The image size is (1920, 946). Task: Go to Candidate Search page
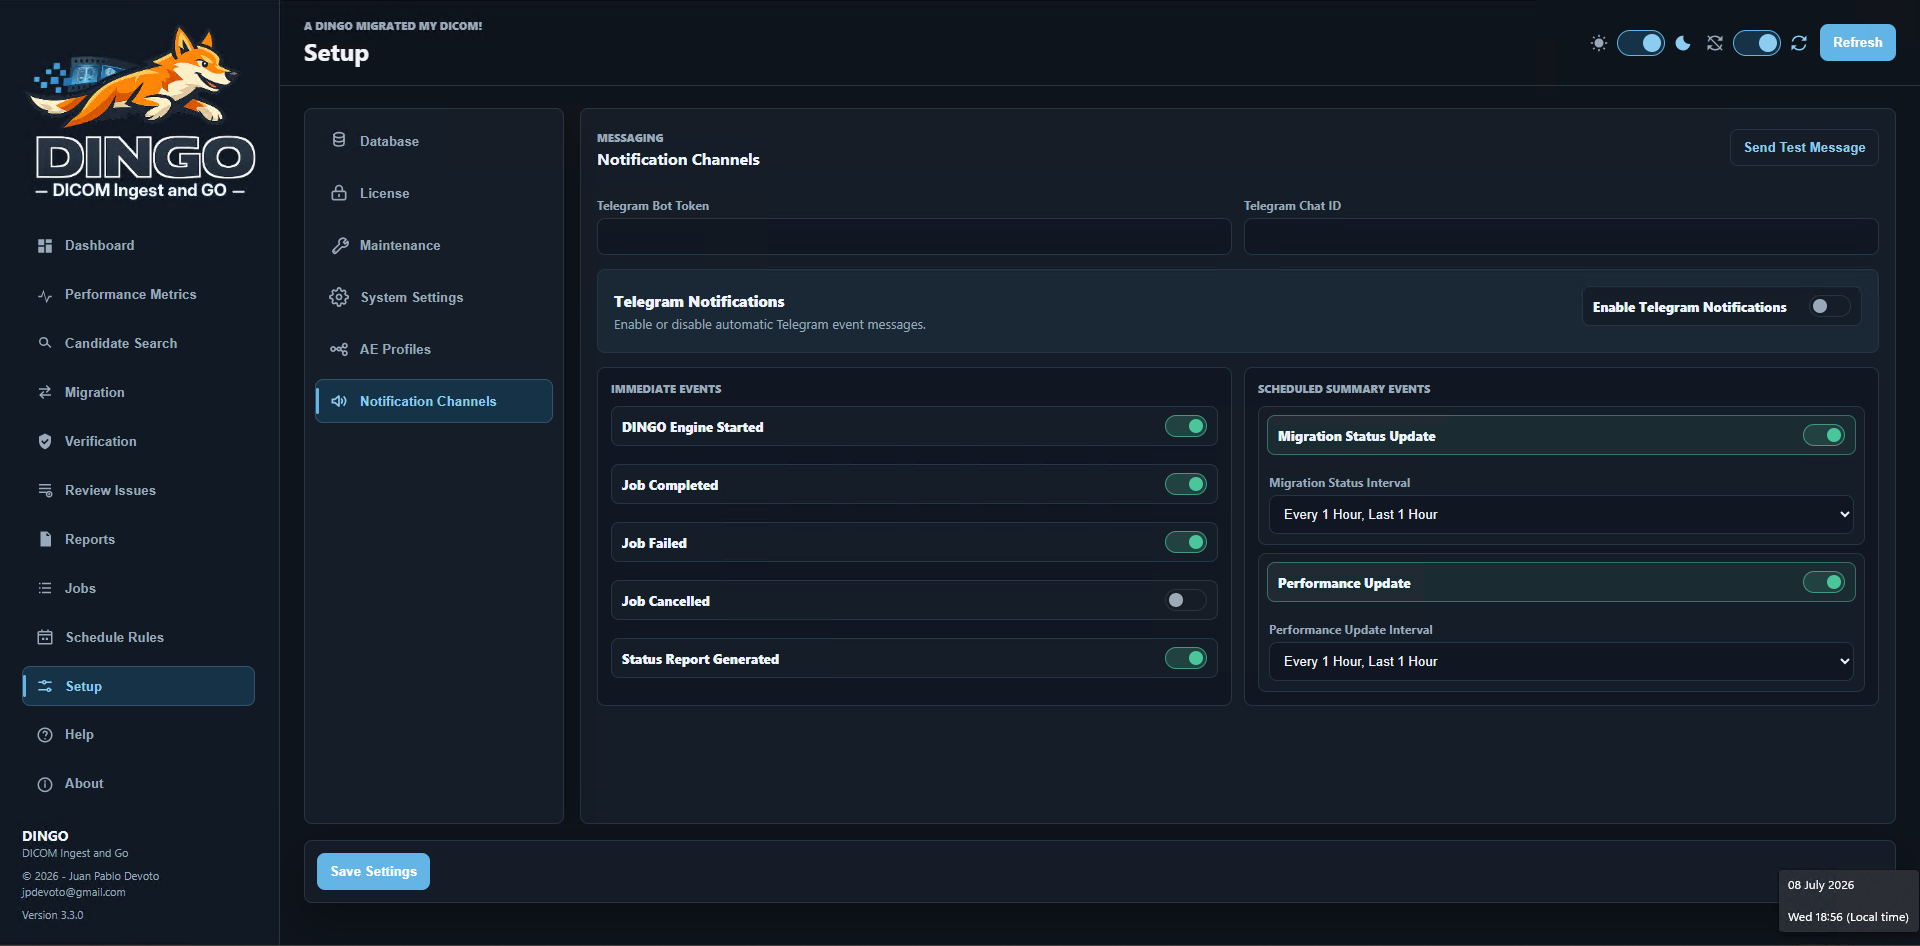[139, 343]
